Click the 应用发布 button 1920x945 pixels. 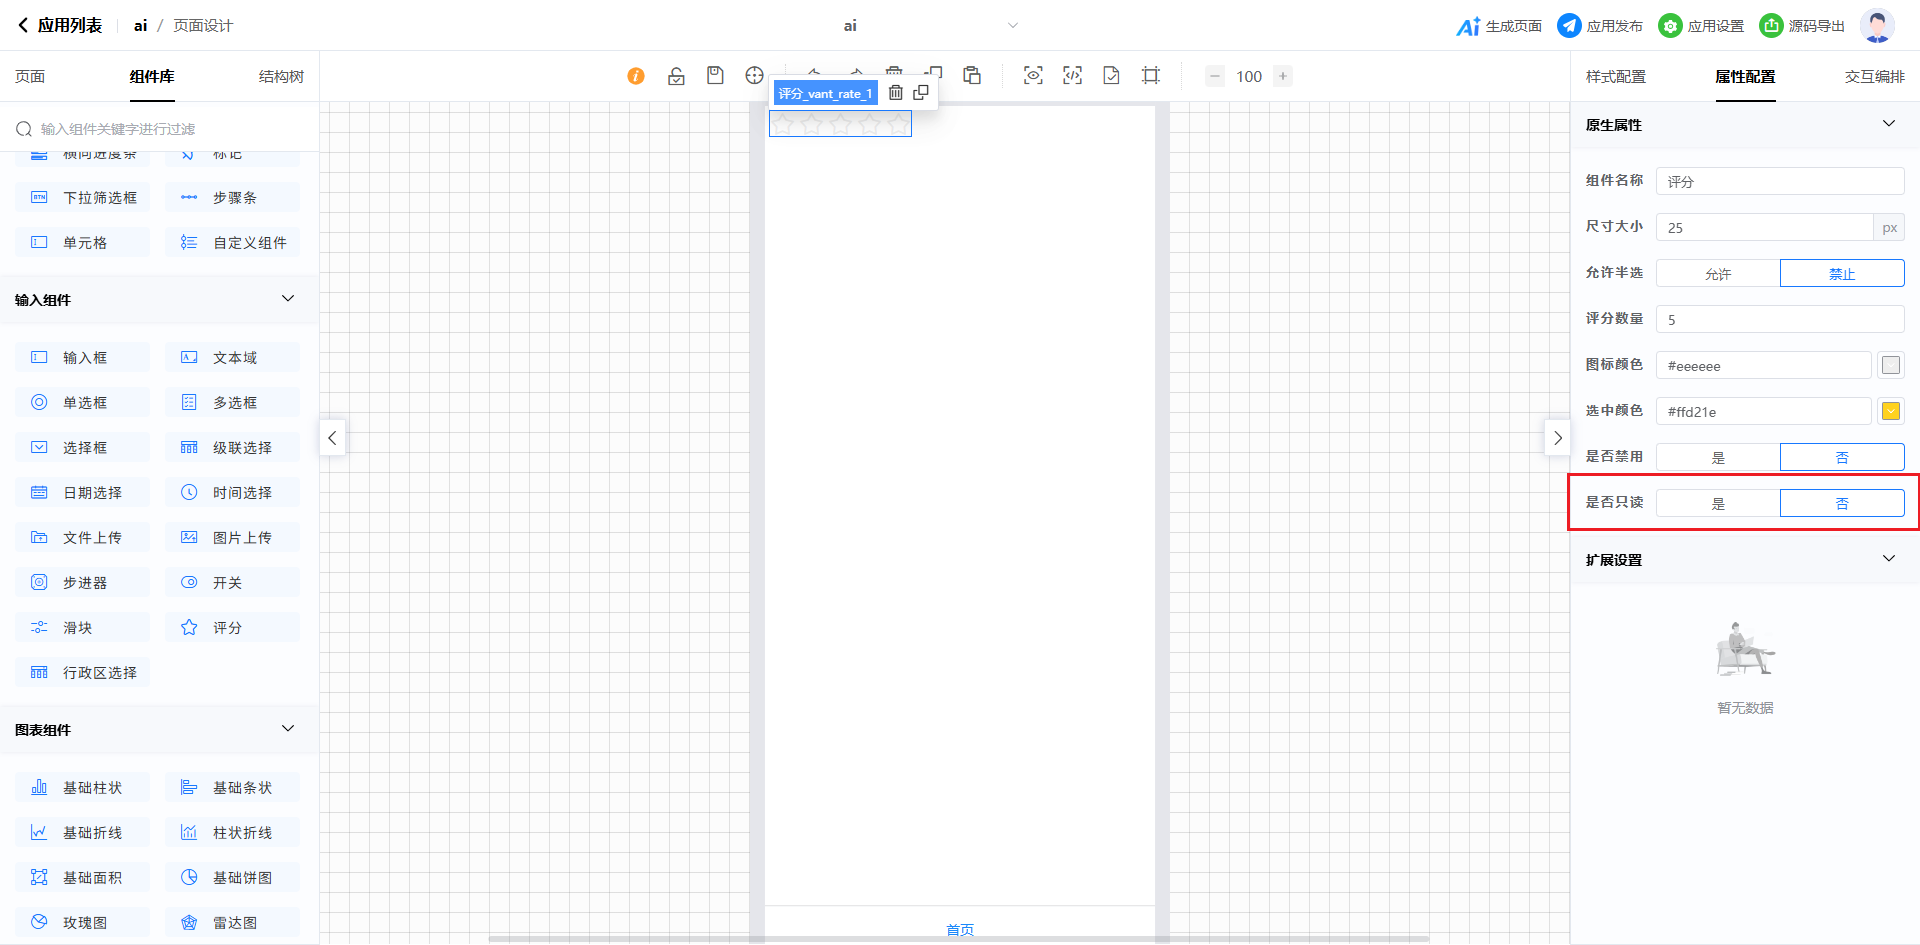point(1600,26)
